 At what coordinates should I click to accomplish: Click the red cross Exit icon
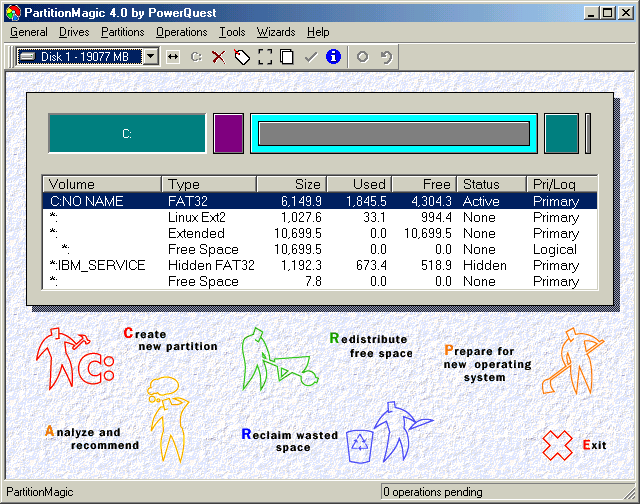pyautogui.click(x=557, y=445)
